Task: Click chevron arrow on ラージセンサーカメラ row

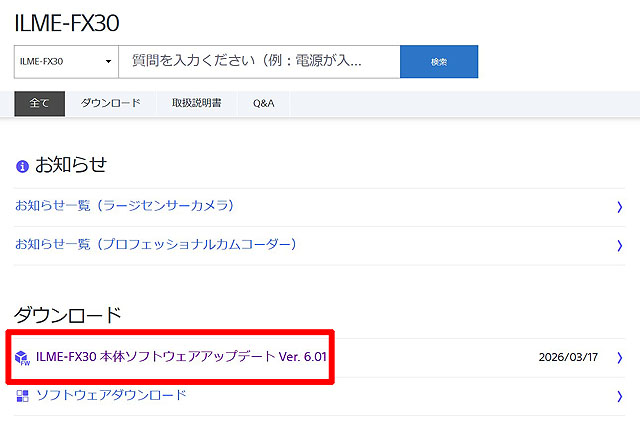Action: (x=619, y=207)
